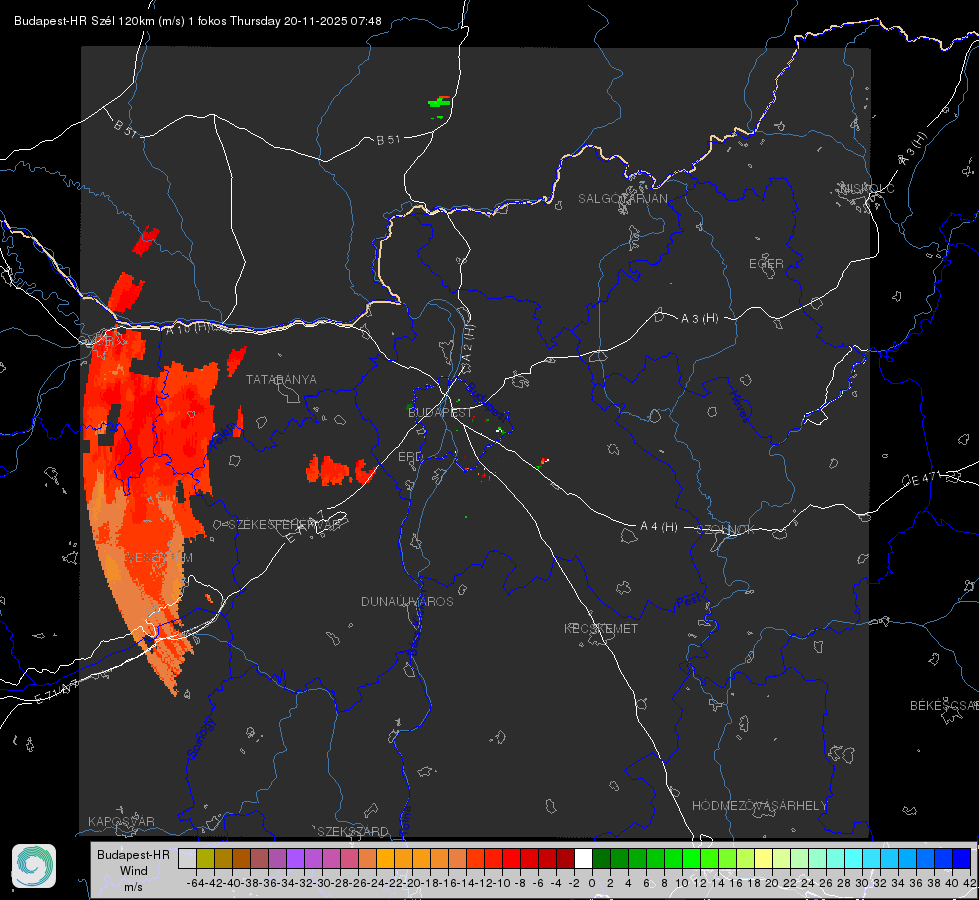The height and width of the screenshot is (900, 979).
Task: Select the EGER city label
Action: point(766,264)
